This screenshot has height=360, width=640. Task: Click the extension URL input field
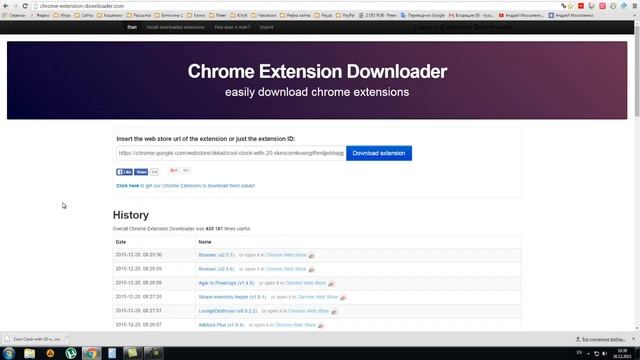click(x=231, y=153)
